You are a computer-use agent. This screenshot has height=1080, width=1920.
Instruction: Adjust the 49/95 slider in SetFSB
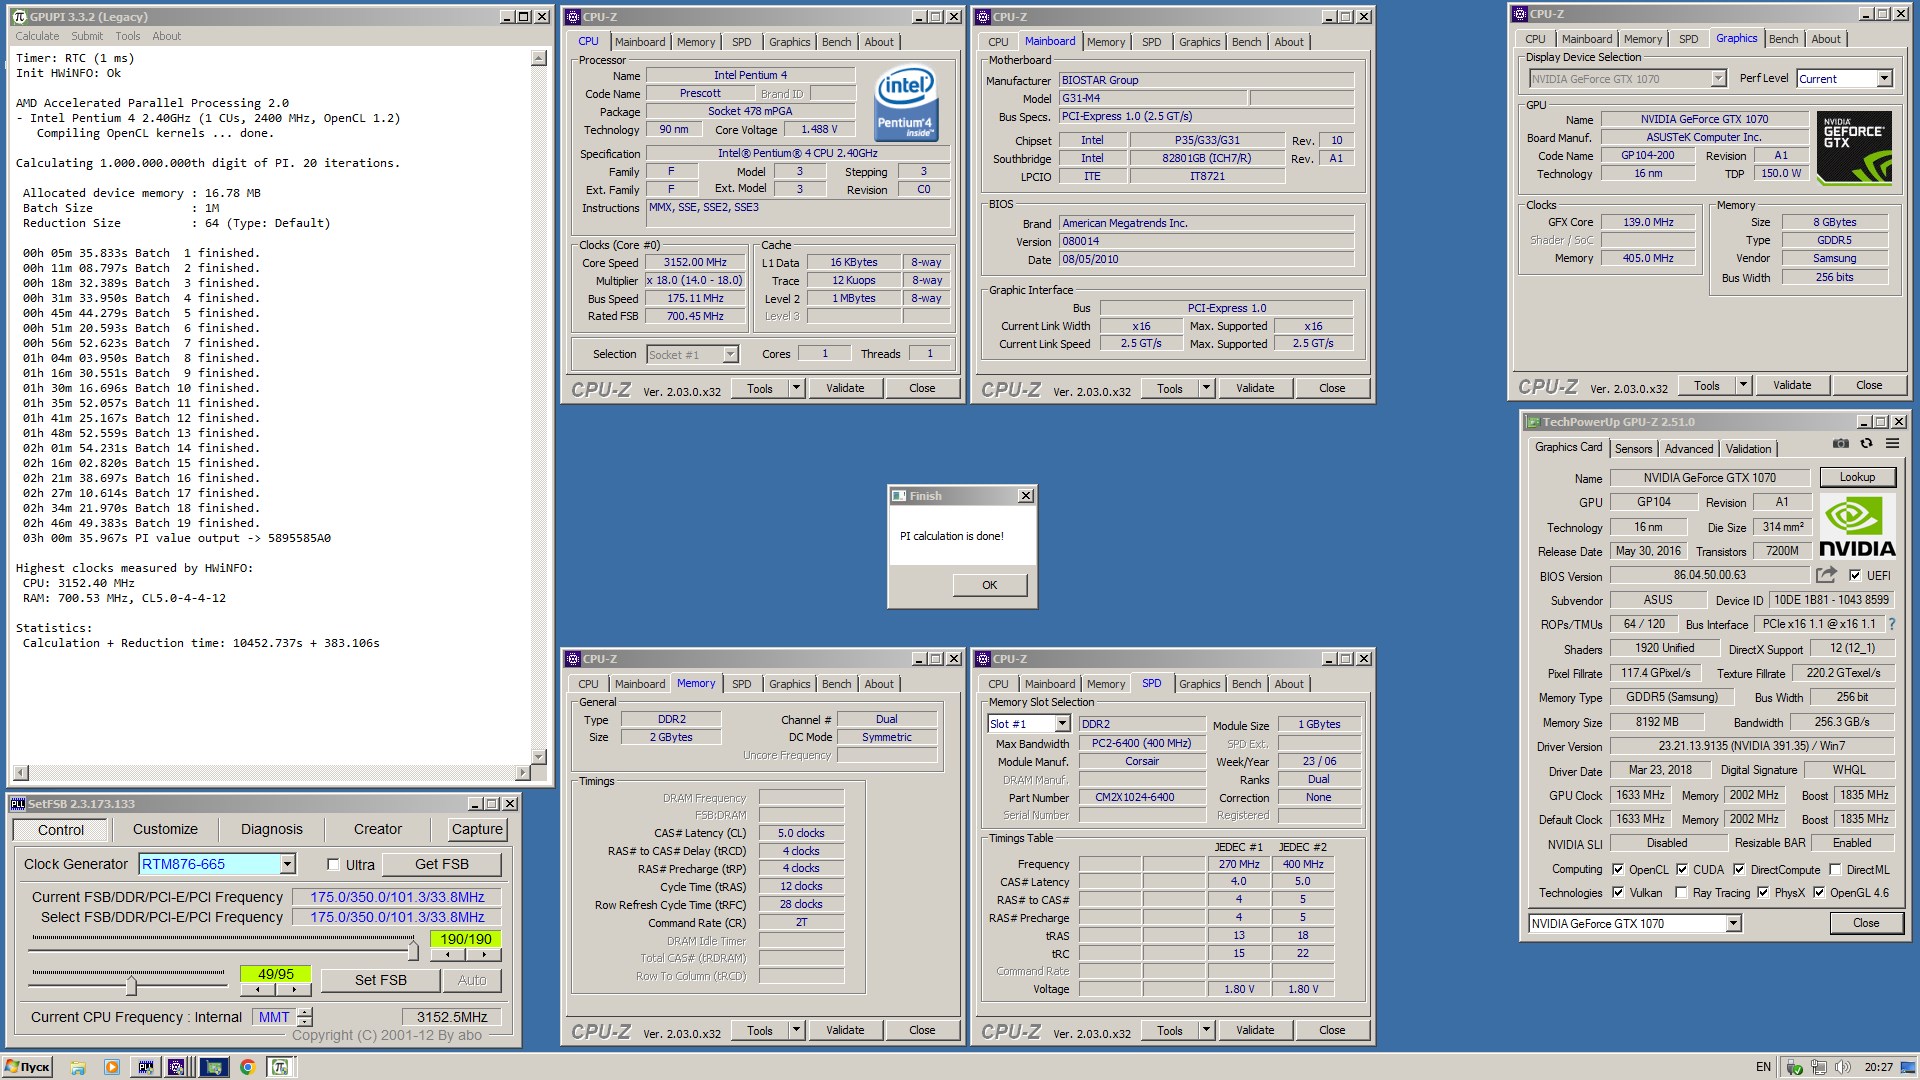coord(130,984)
